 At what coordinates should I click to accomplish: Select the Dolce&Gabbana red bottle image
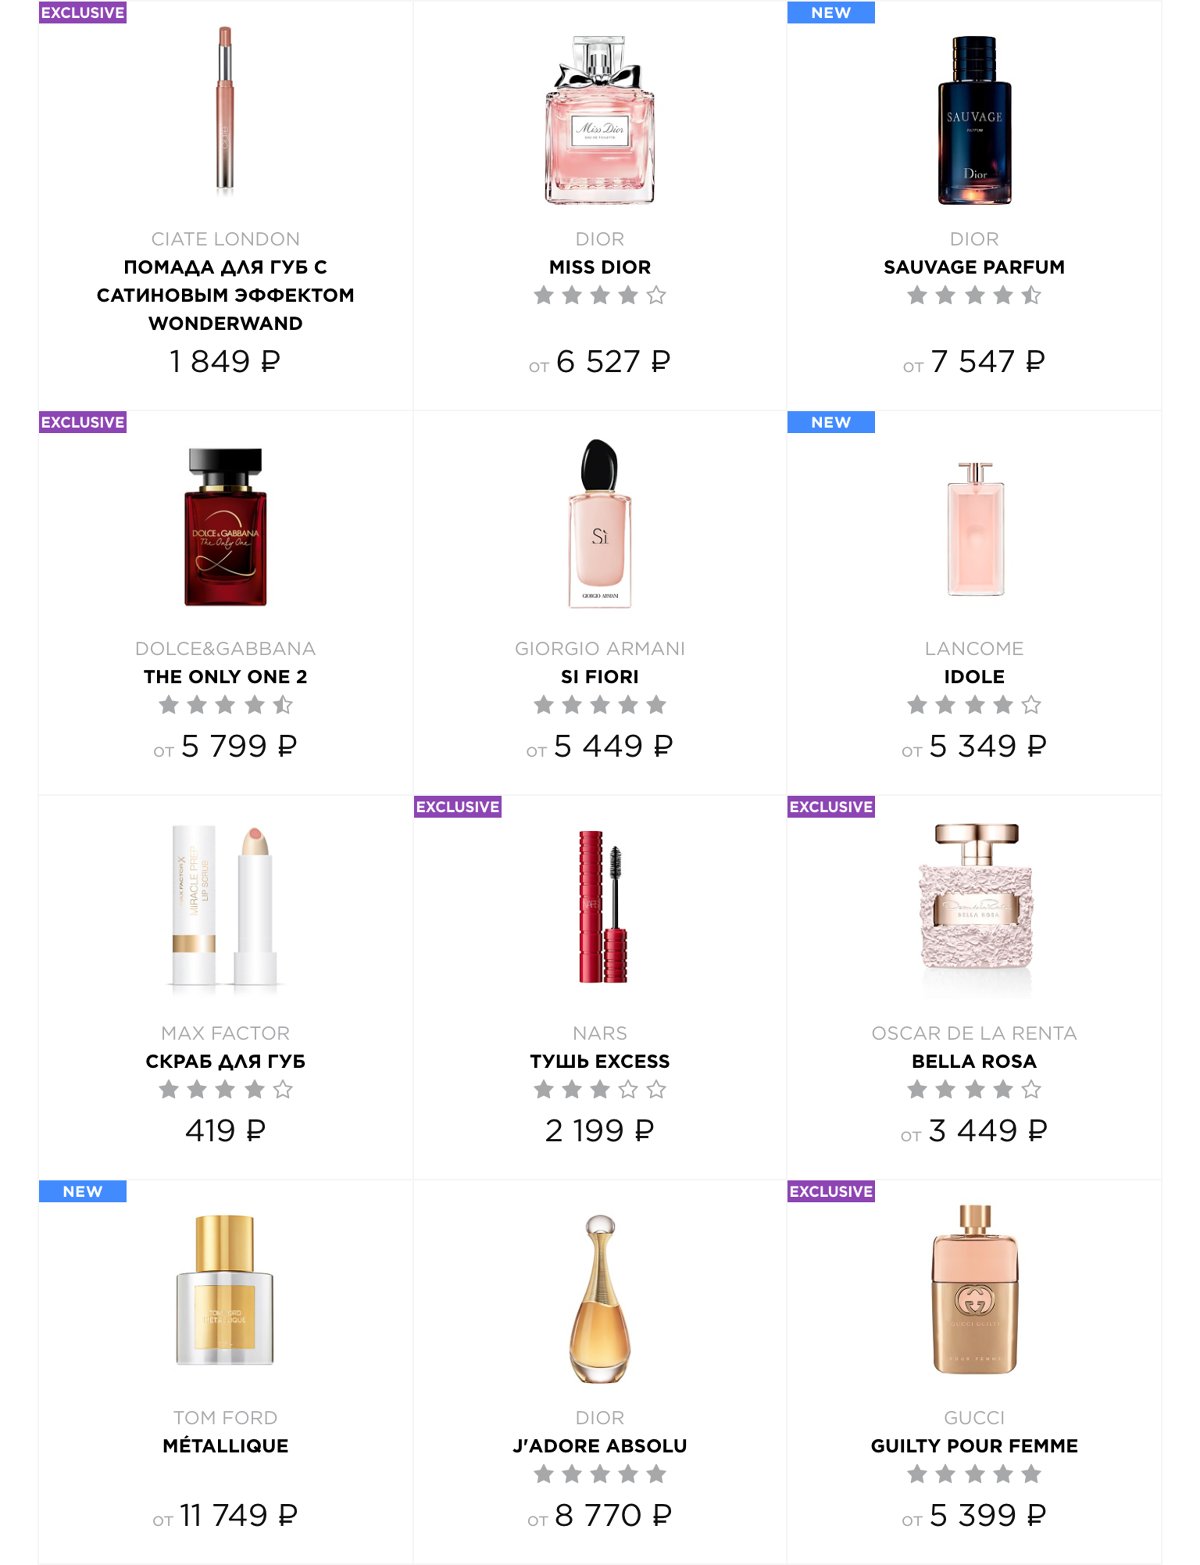[225, 526]
